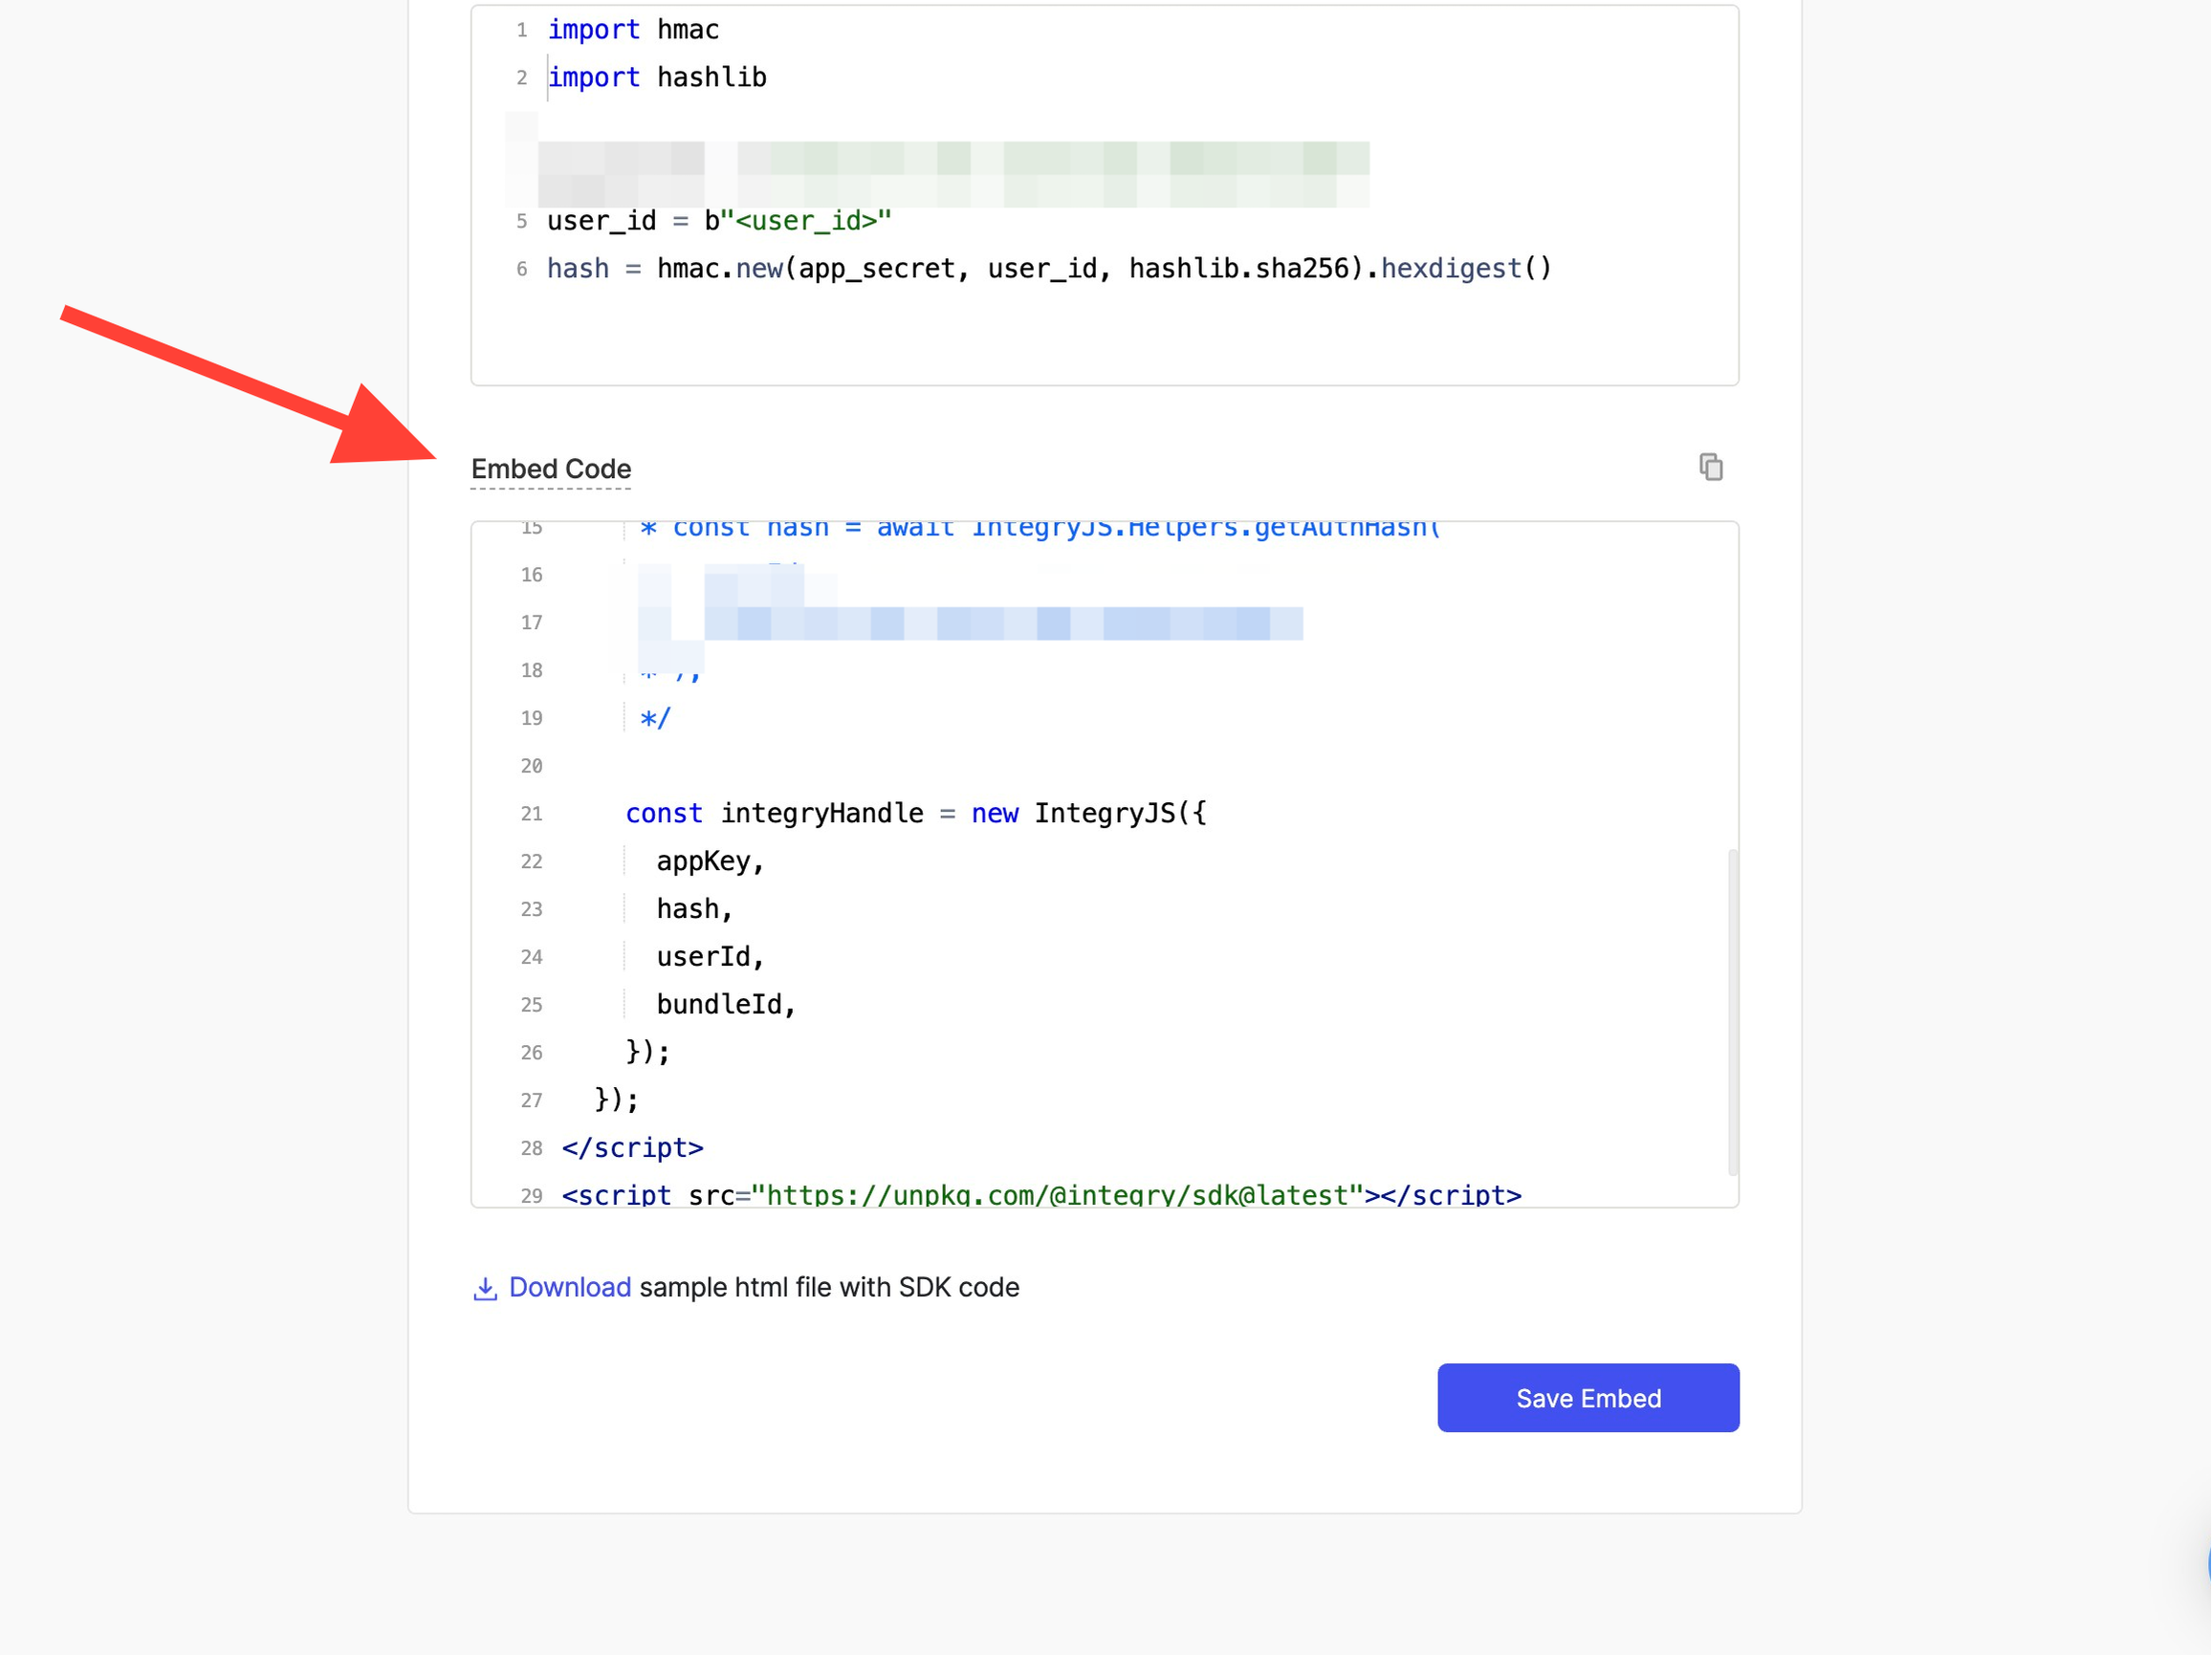Click line 'import hmac' in Python snippet
The width and height of the screenshot is (2212, 1655).
pyautogui.click(x=633, y=30)
